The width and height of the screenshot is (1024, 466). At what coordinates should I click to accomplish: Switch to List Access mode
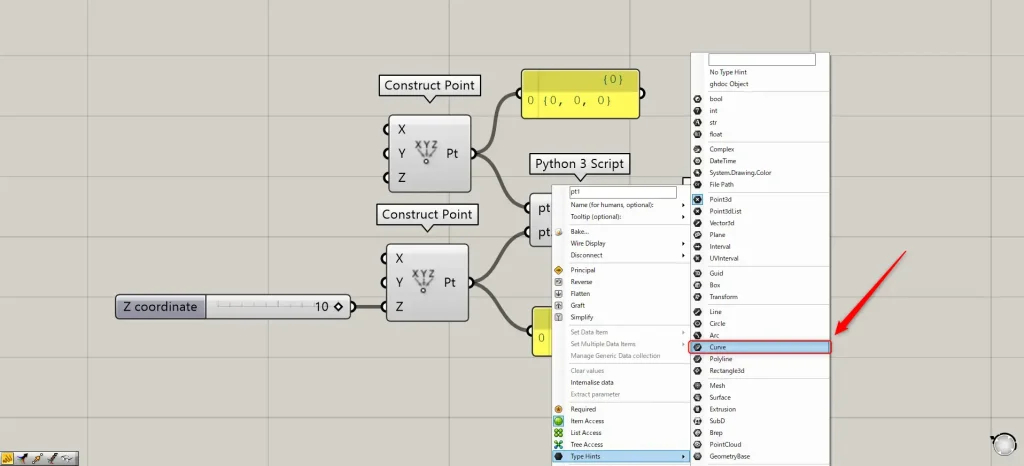pos(586,433)
